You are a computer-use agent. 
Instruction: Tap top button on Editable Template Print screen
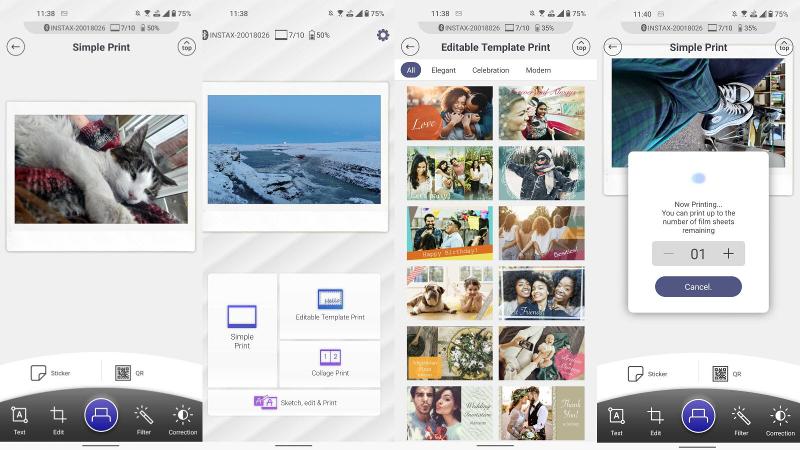pyautogui.click(x=581, y=47)
